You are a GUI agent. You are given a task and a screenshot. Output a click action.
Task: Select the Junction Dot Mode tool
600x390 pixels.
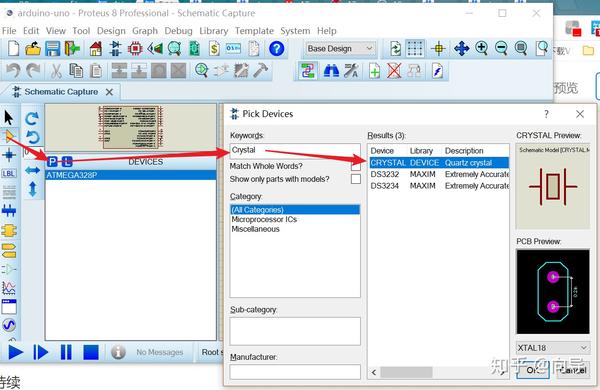tap(8, 155)
